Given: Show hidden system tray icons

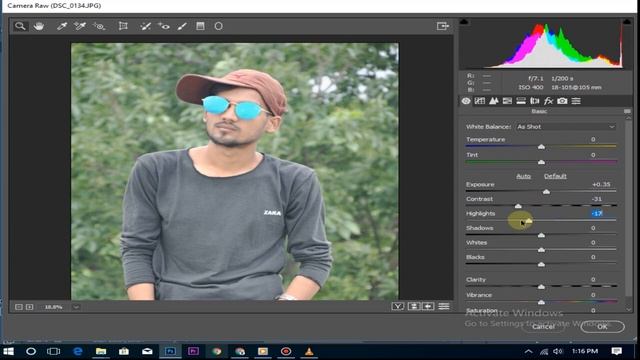Looking at the screenshot, I should pyautogui.click(x=528, y=351).
